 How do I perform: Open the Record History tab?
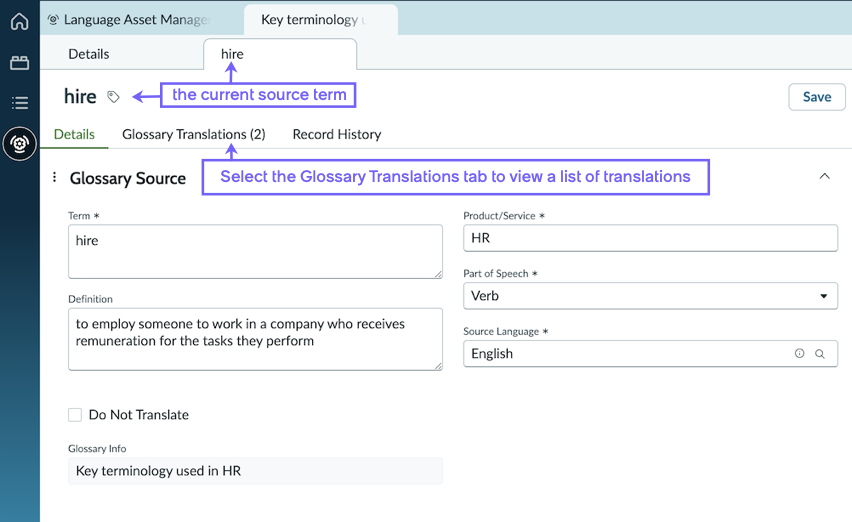[x=337, y=134]
